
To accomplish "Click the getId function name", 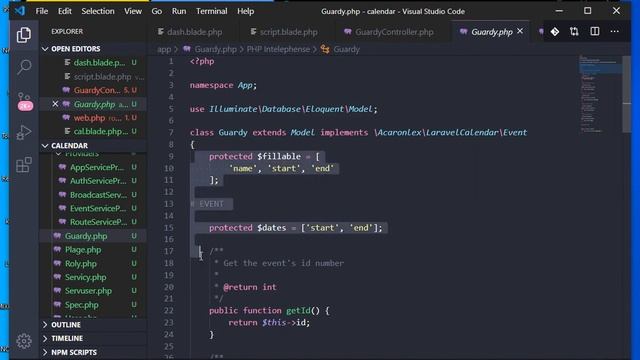I will click(298, 311).
